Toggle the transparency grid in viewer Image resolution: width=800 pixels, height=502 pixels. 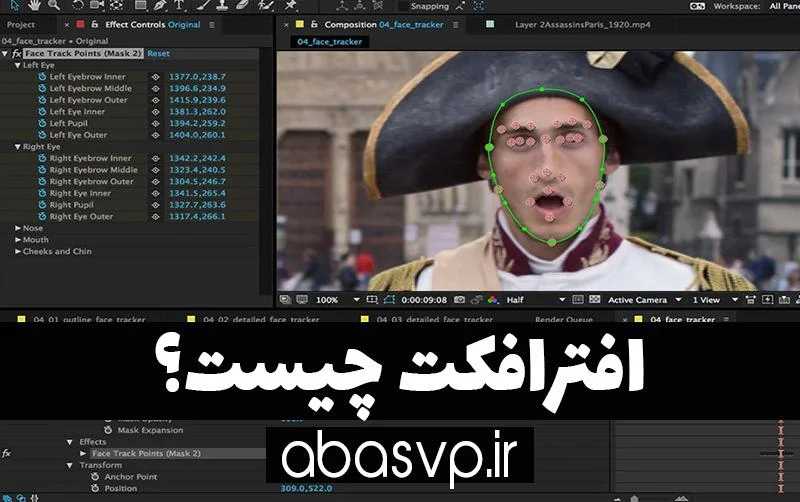tap(594, 299)
